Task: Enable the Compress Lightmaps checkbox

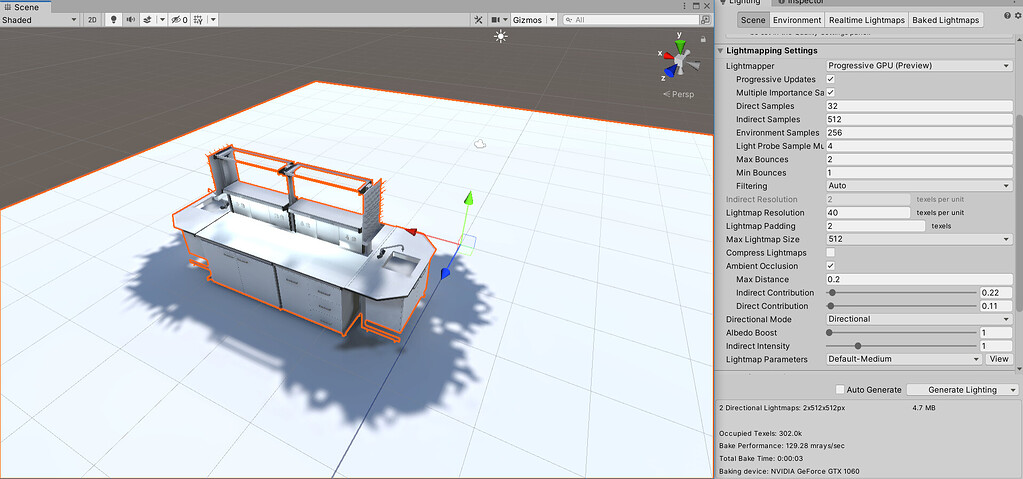Action: coord(831,253)
